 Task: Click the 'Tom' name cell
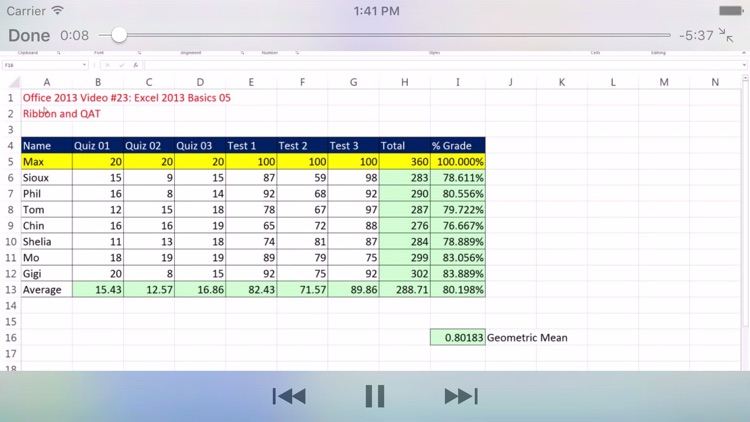[x=46, y=210]
